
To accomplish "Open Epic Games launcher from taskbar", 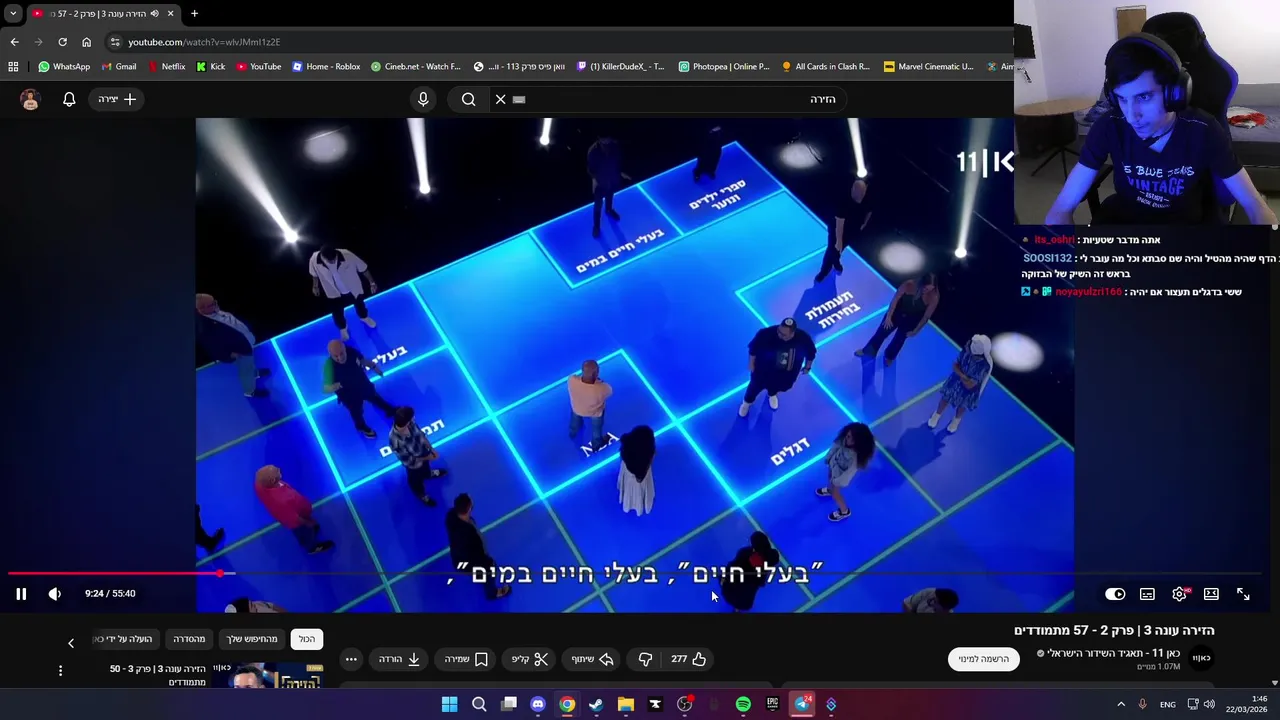I will 772,704.
